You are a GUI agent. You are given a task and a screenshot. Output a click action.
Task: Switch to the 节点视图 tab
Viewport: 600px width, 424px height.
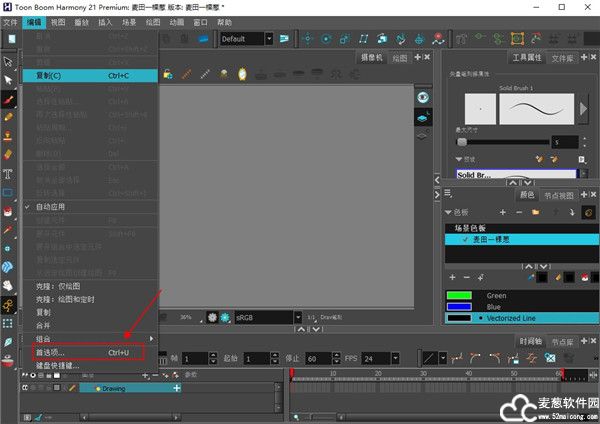click(x=560, y=195)
